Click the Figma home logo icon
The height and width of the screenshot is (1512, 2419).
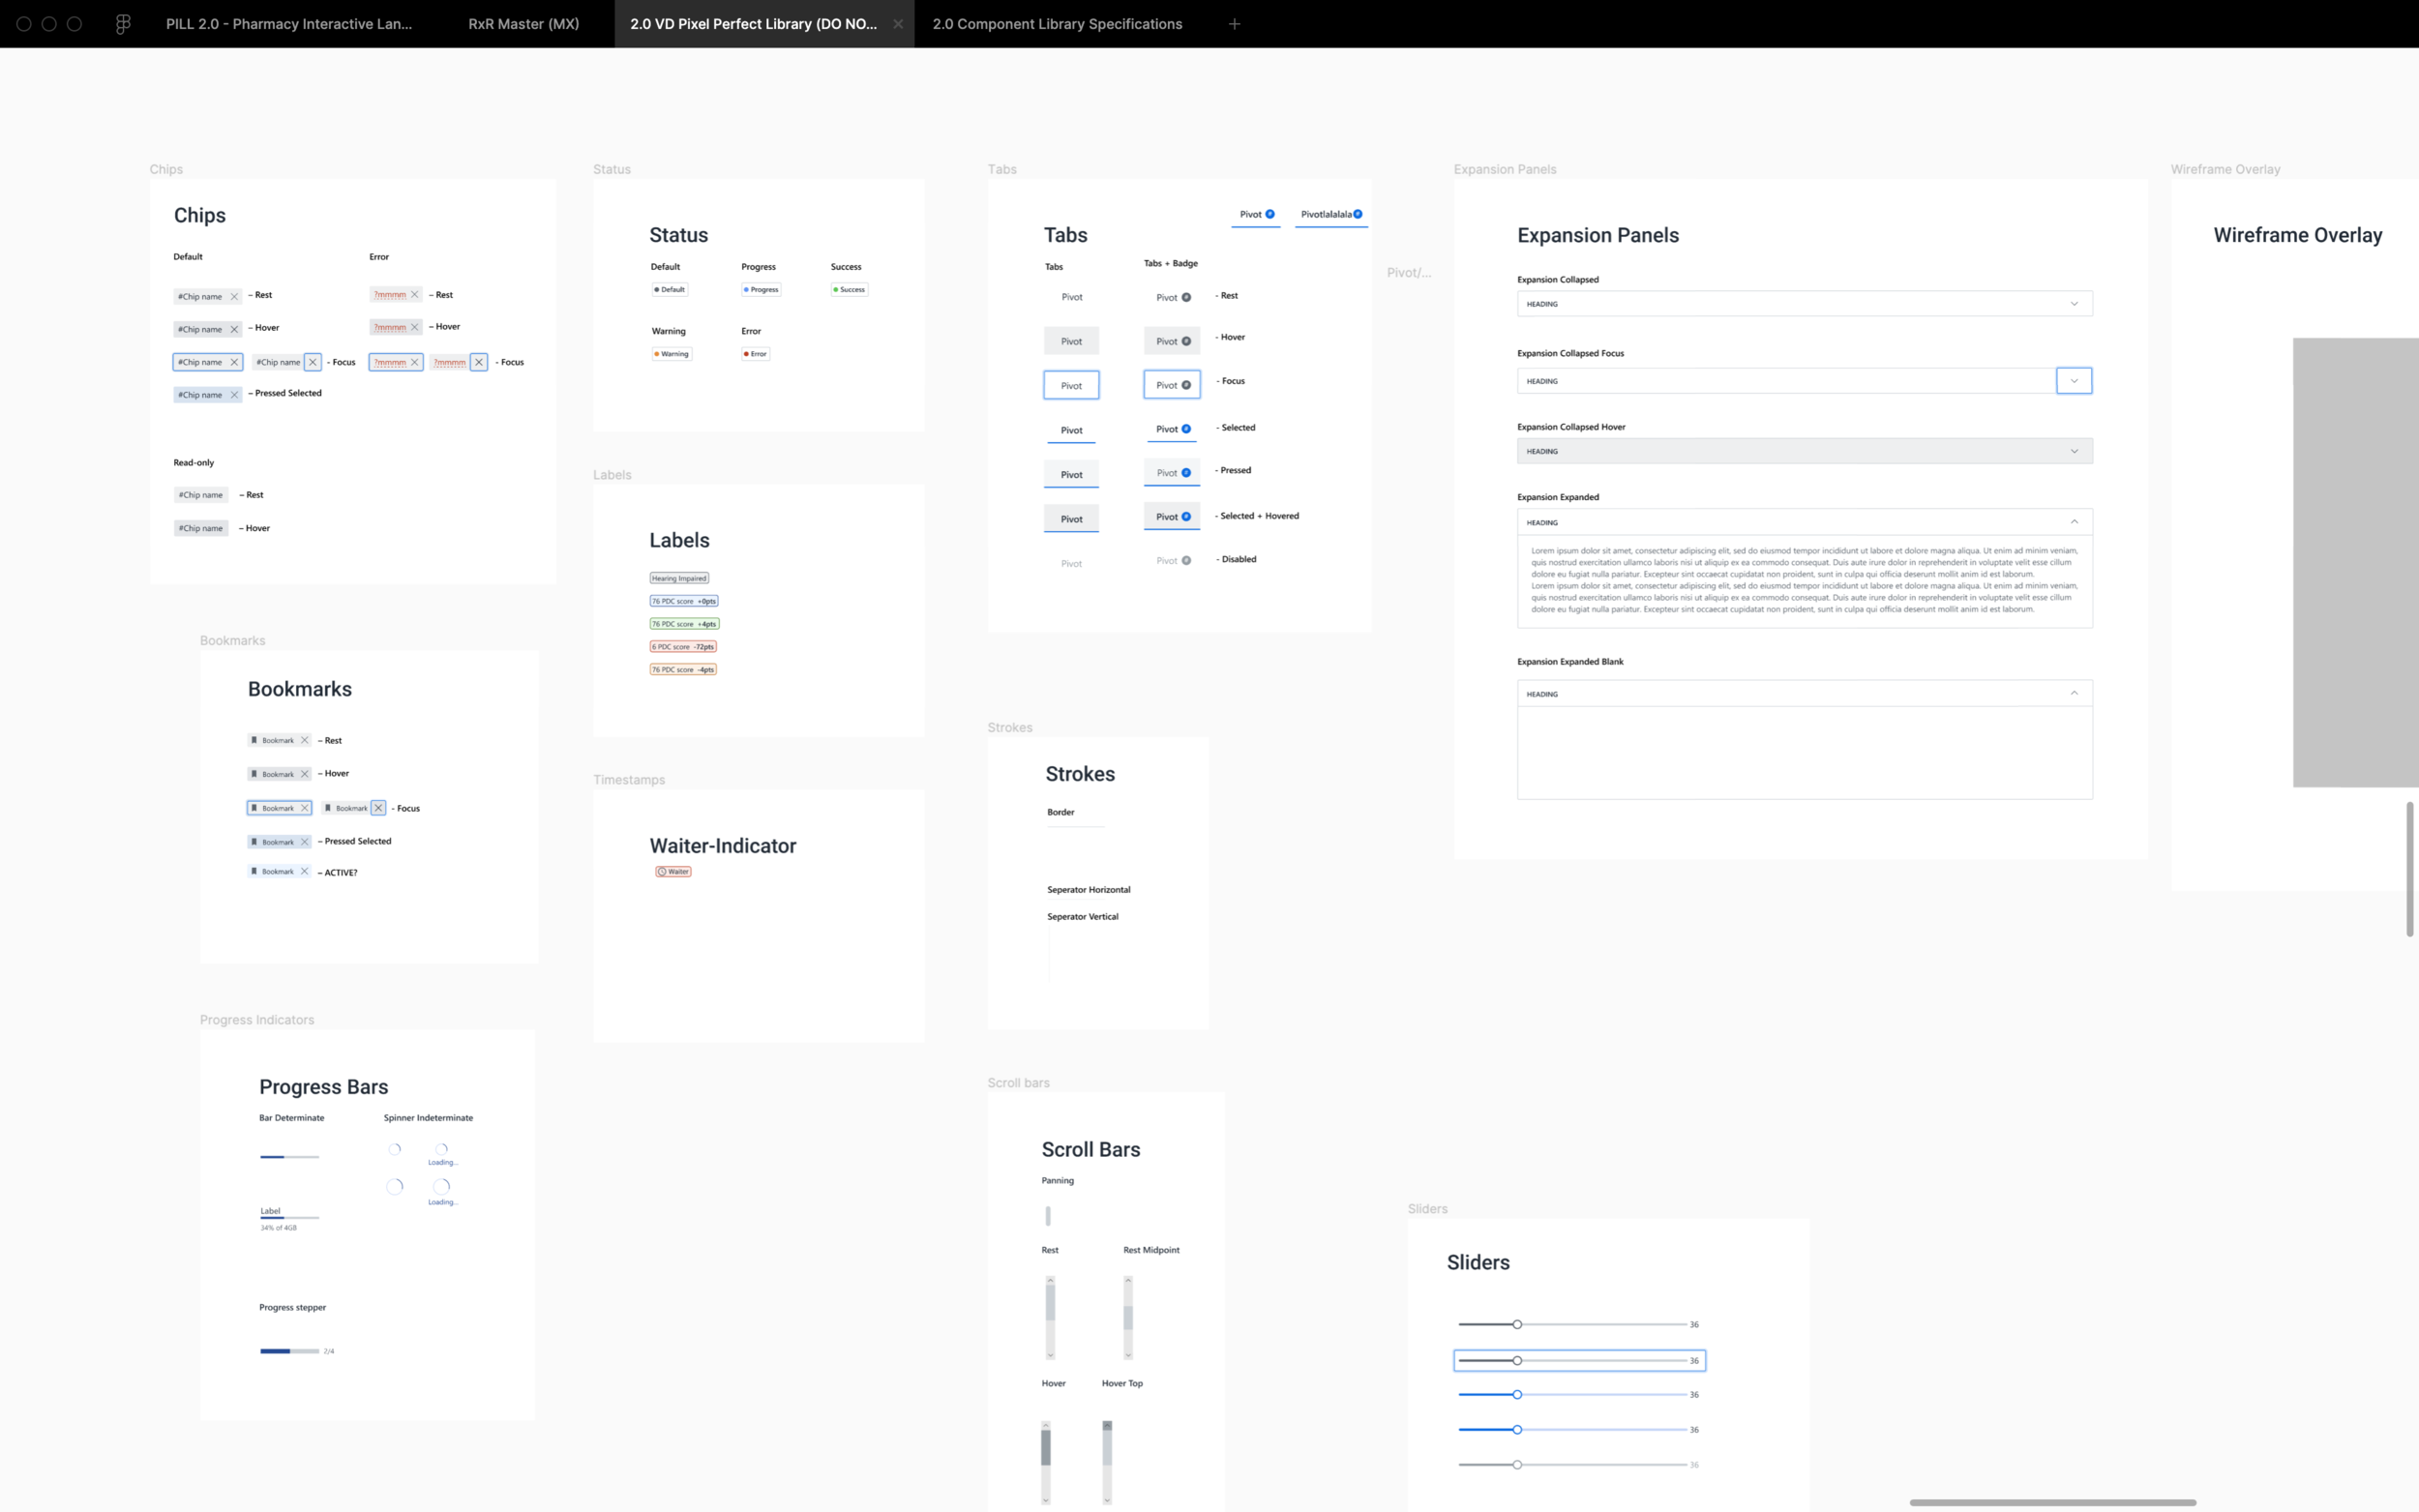[x=123, y=24]
